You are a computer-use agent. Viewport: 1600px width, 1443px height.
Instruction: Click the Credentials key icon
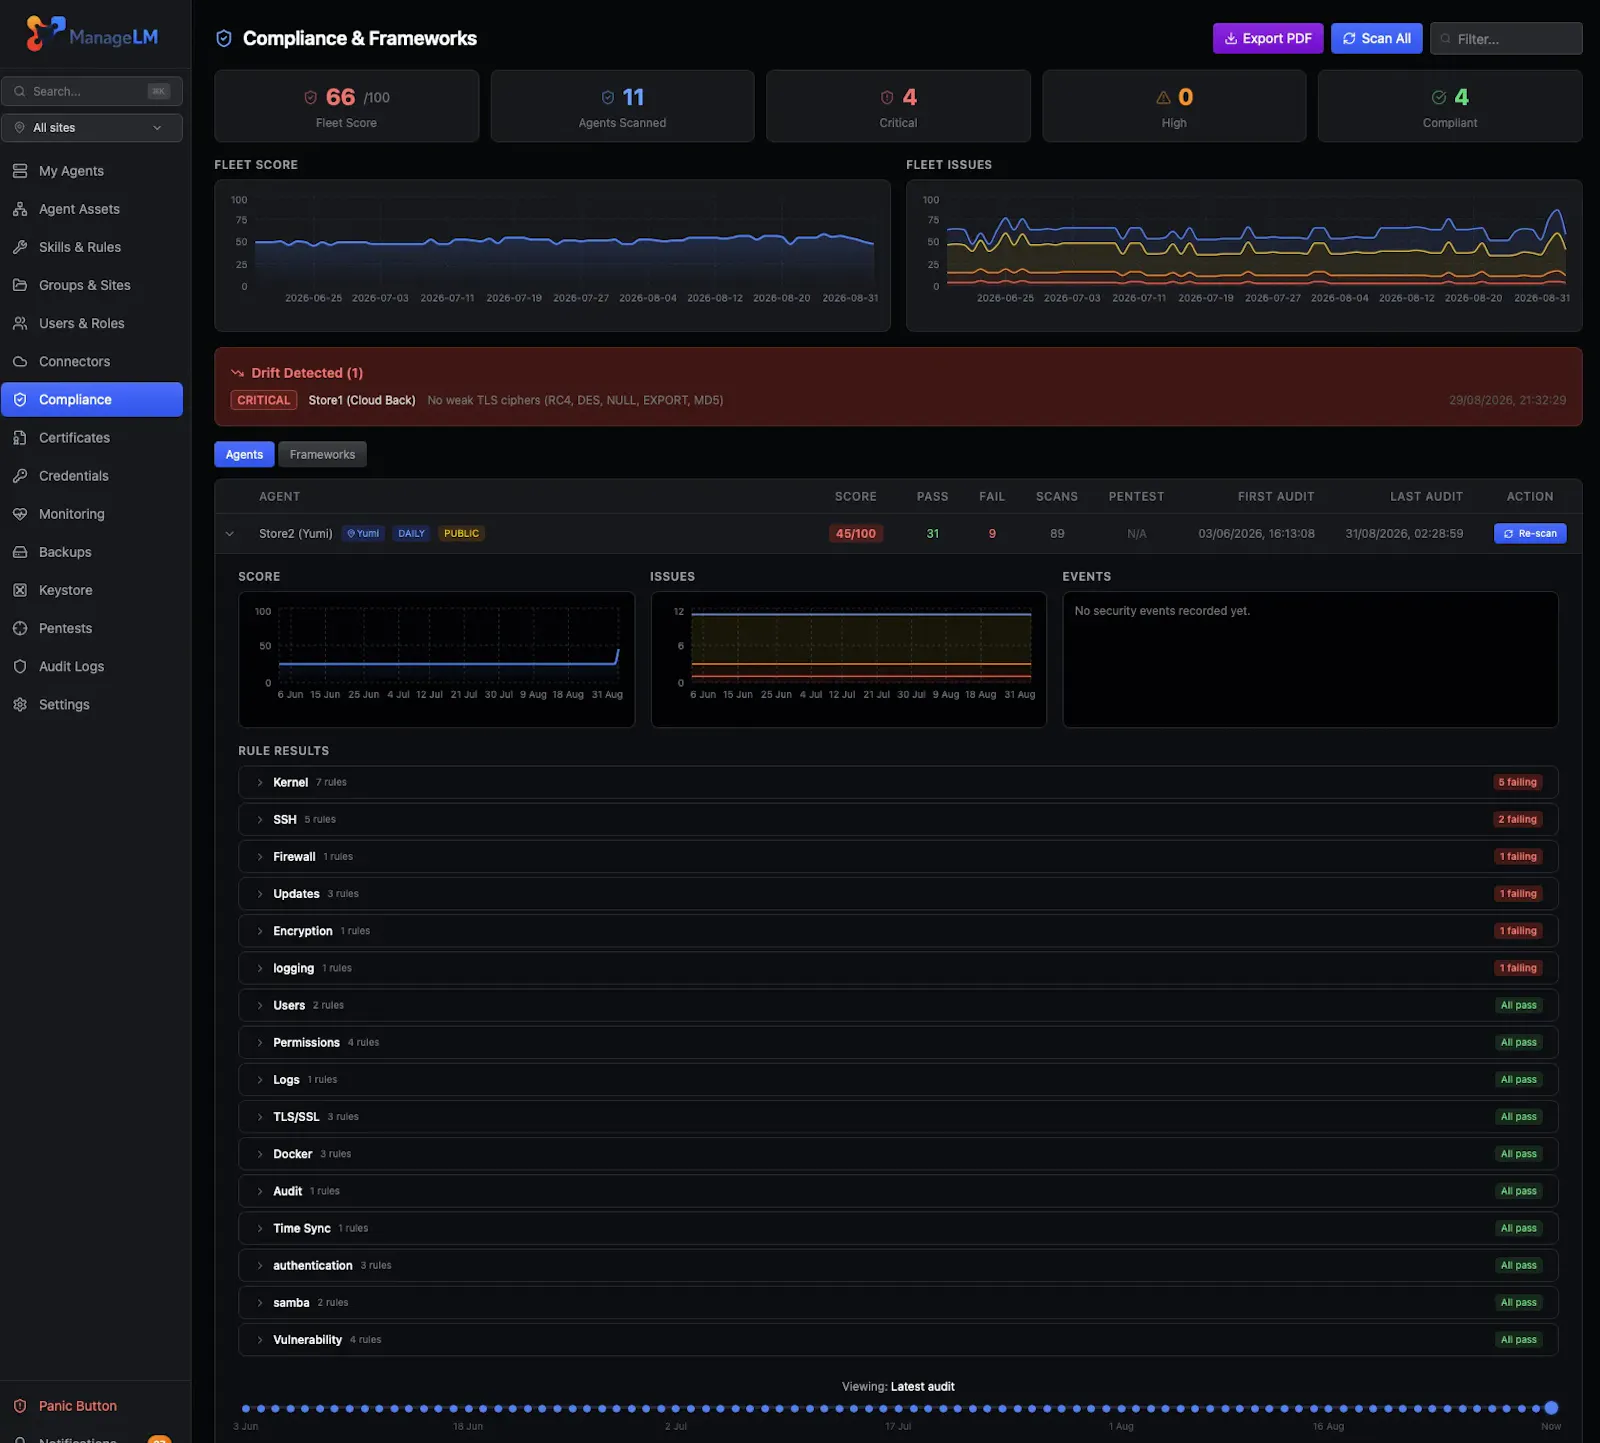(20, 476)
